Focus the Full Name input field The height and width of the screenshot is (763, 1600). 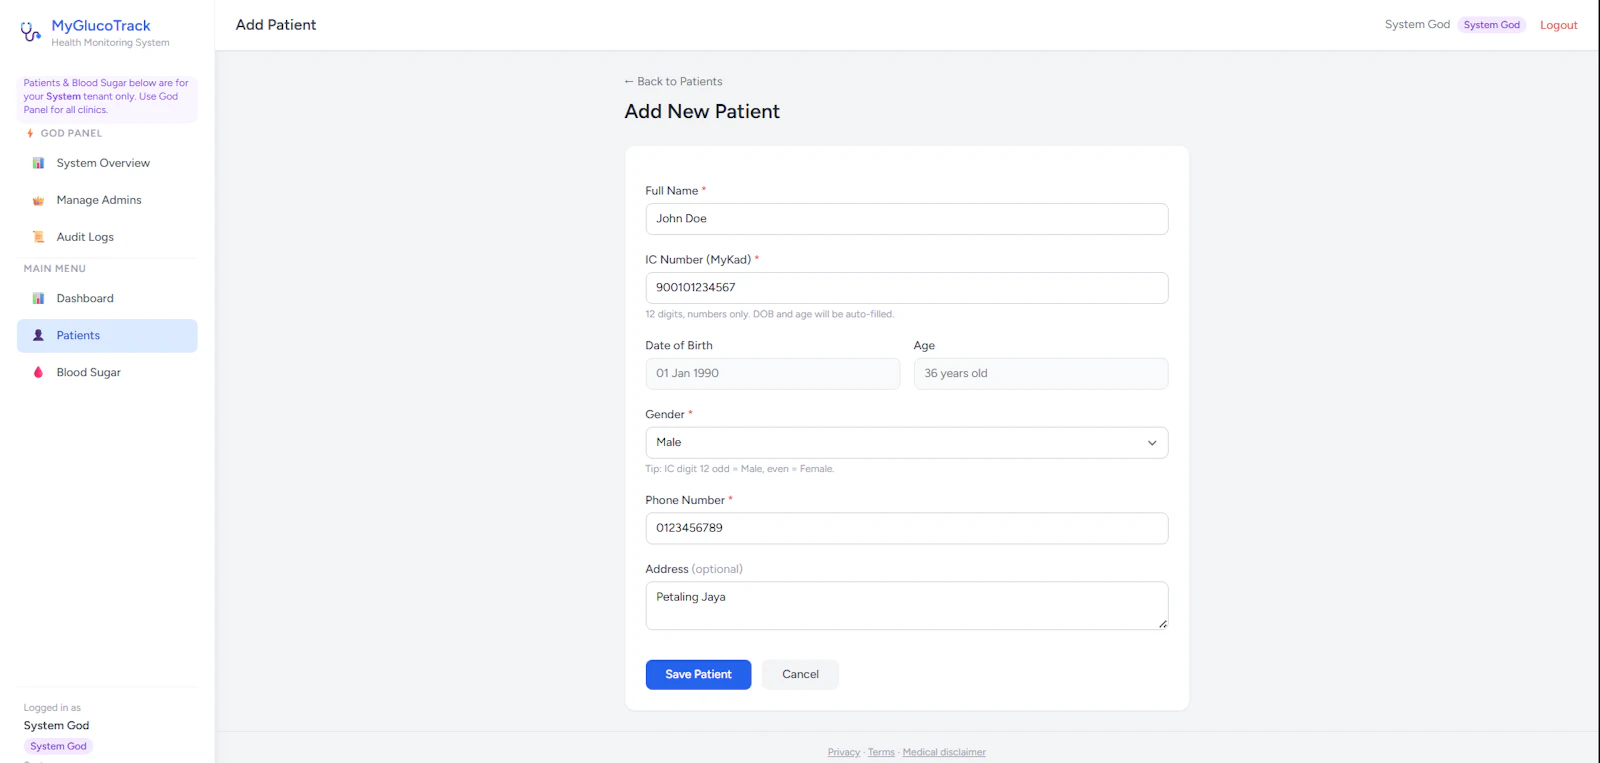click(906, 219)
